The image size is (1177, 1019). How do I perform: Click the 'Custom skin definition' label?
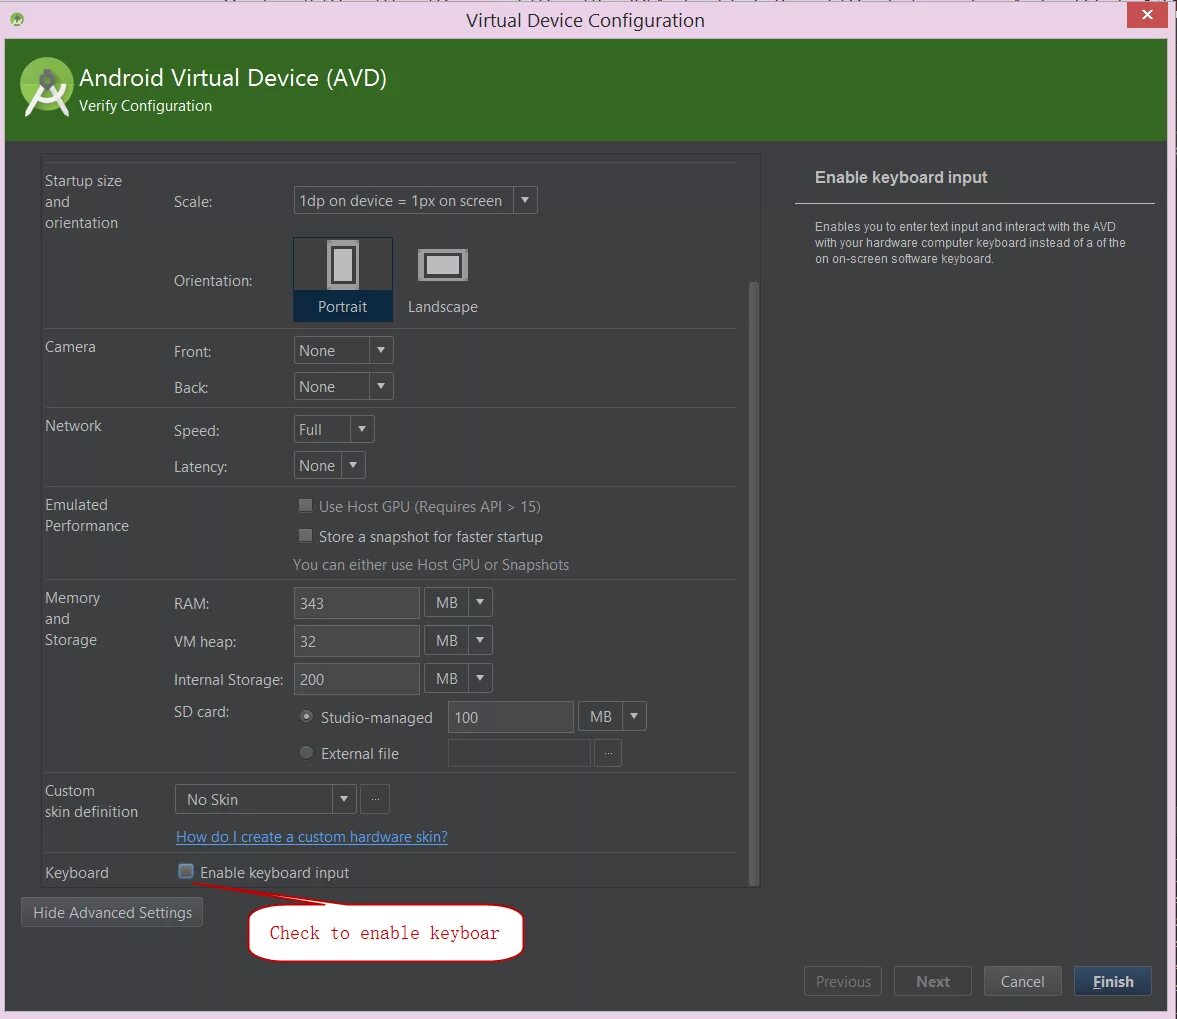pos(91,801)
